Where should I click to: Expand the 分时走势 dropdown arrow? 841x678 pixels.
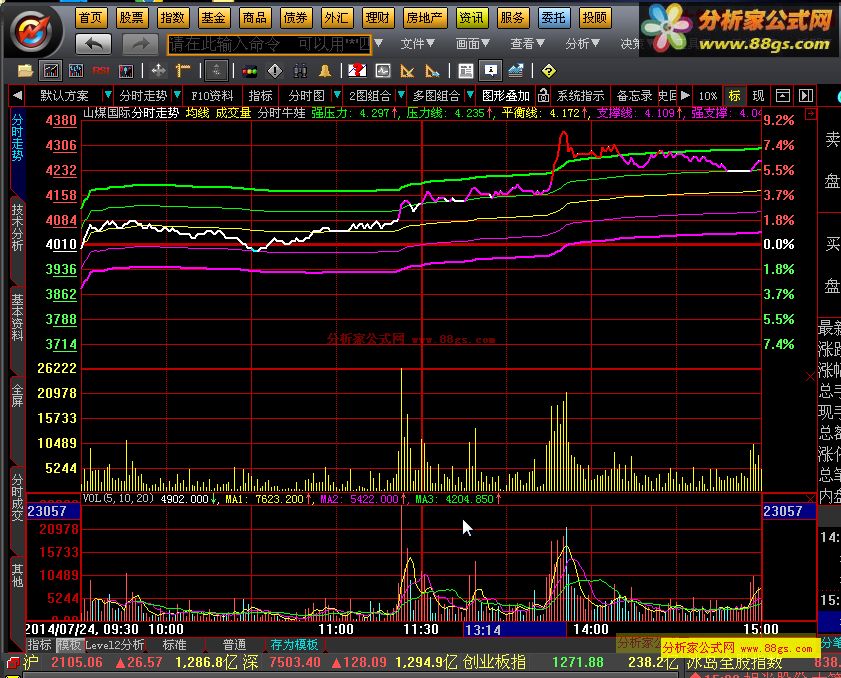177,95
